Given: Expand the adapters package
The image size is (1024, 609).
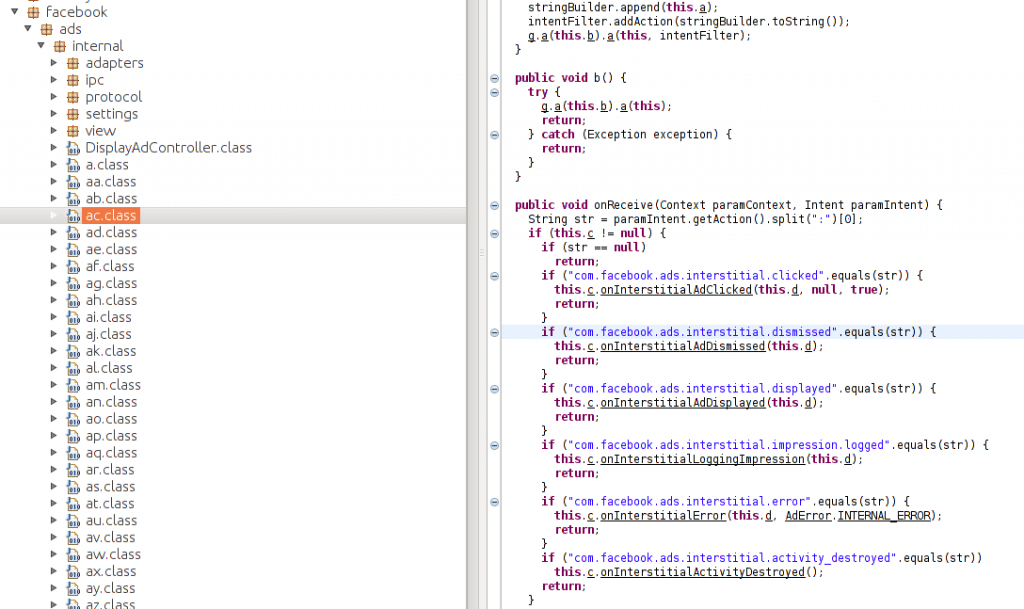Looking at the screenshot, I should pos(54,63).
